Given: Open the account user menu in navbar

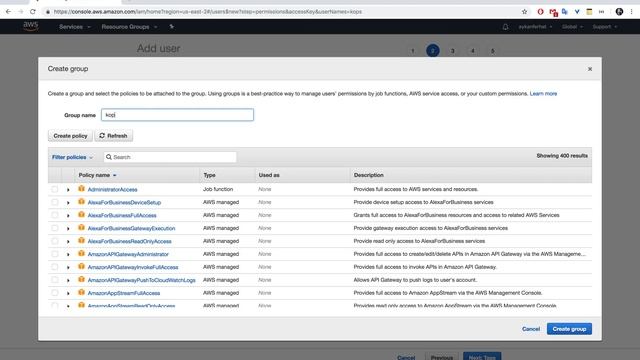Looking at the screenshot, I should [535, 27].
